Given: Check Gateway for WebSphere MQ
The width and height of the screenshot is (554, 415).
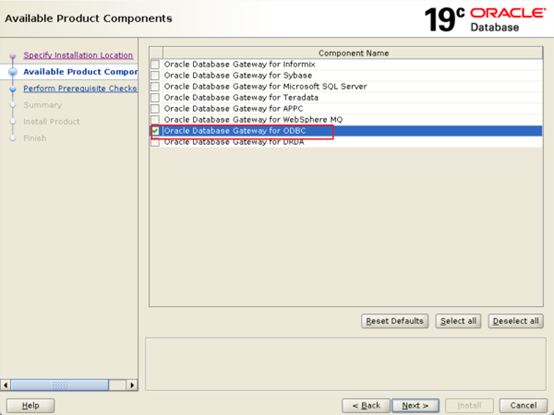Looking at the screenshot, I should 155,120.
